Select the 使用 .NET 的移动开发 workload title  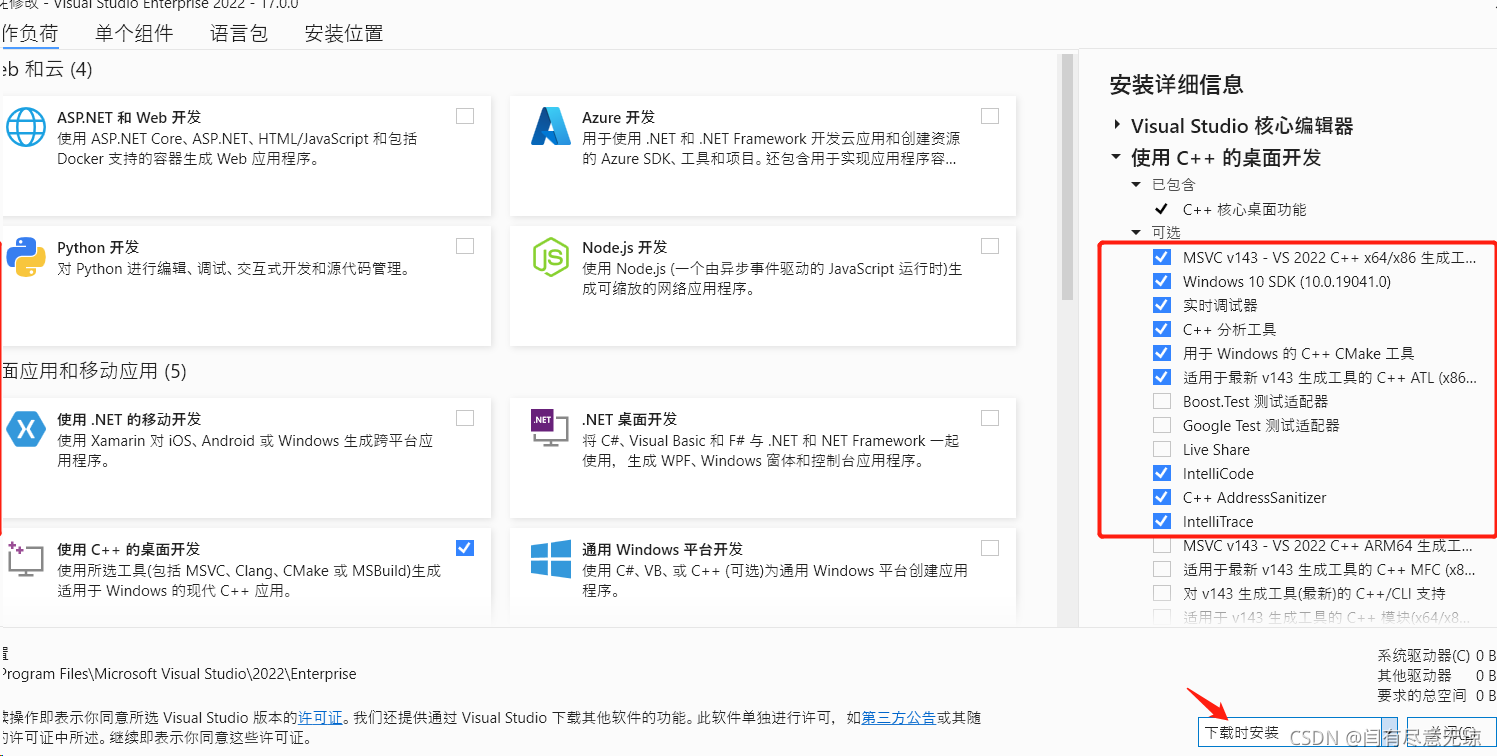(x=129, y=419)
